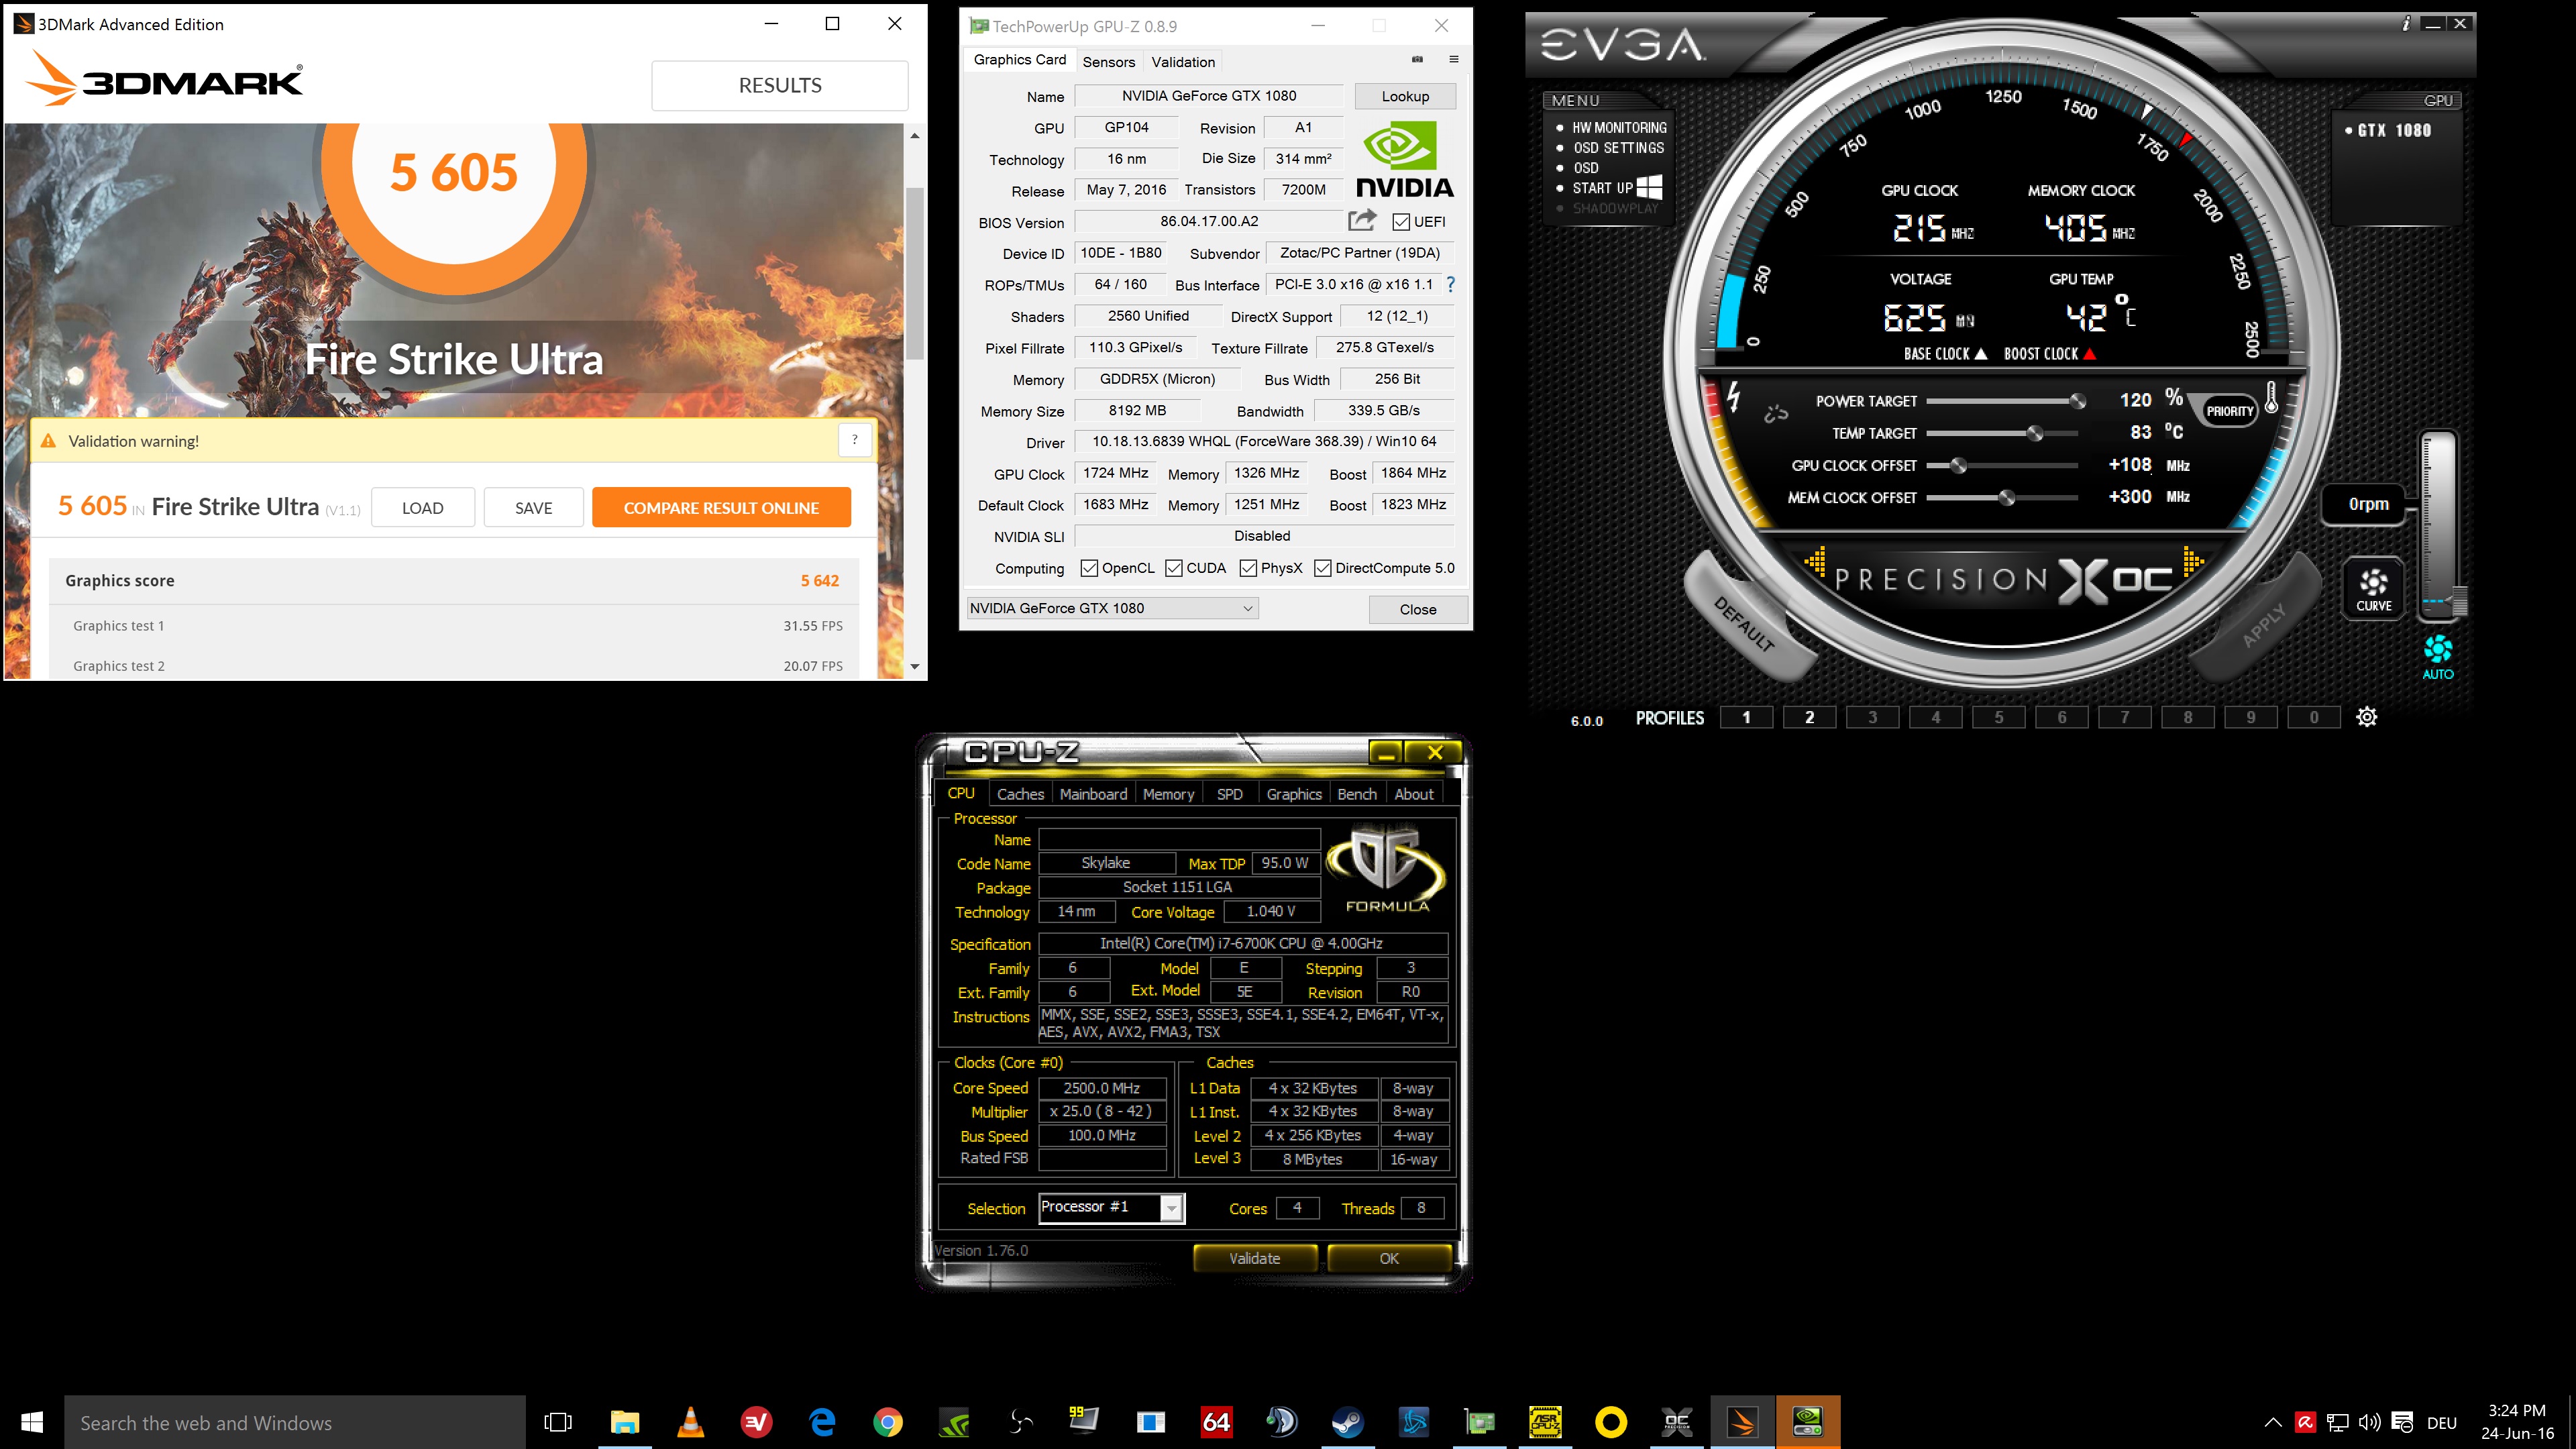This screenshot has height=1449, width=2576.
Task: Toggle OSD in the EVGA menu
Action: tap(1586, 168)
